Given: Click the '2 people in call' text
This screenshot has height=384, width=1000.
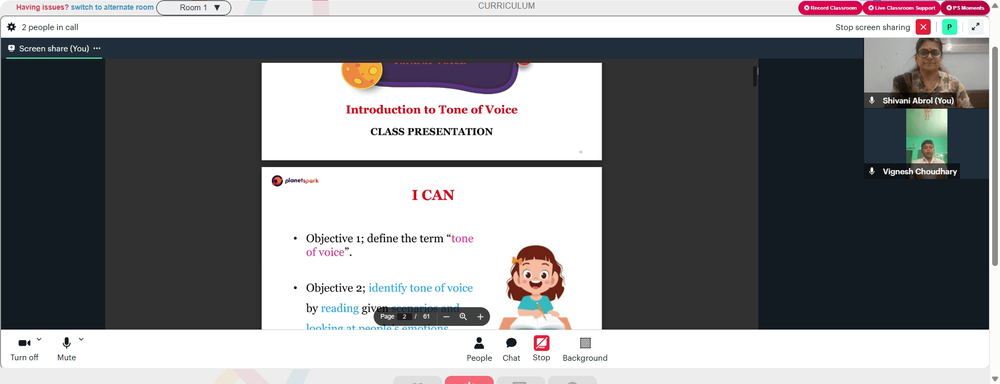Looking at the screenshot, I should pos(50,27).
